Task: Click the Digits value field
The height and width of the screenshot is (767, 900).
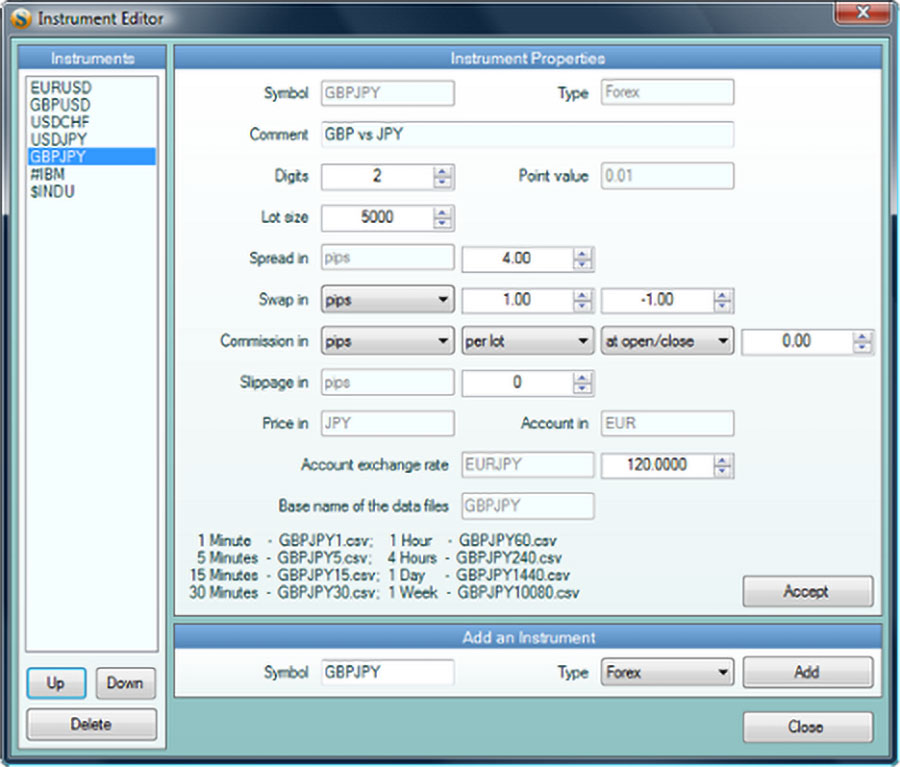Action: click(x=377, y=176)
